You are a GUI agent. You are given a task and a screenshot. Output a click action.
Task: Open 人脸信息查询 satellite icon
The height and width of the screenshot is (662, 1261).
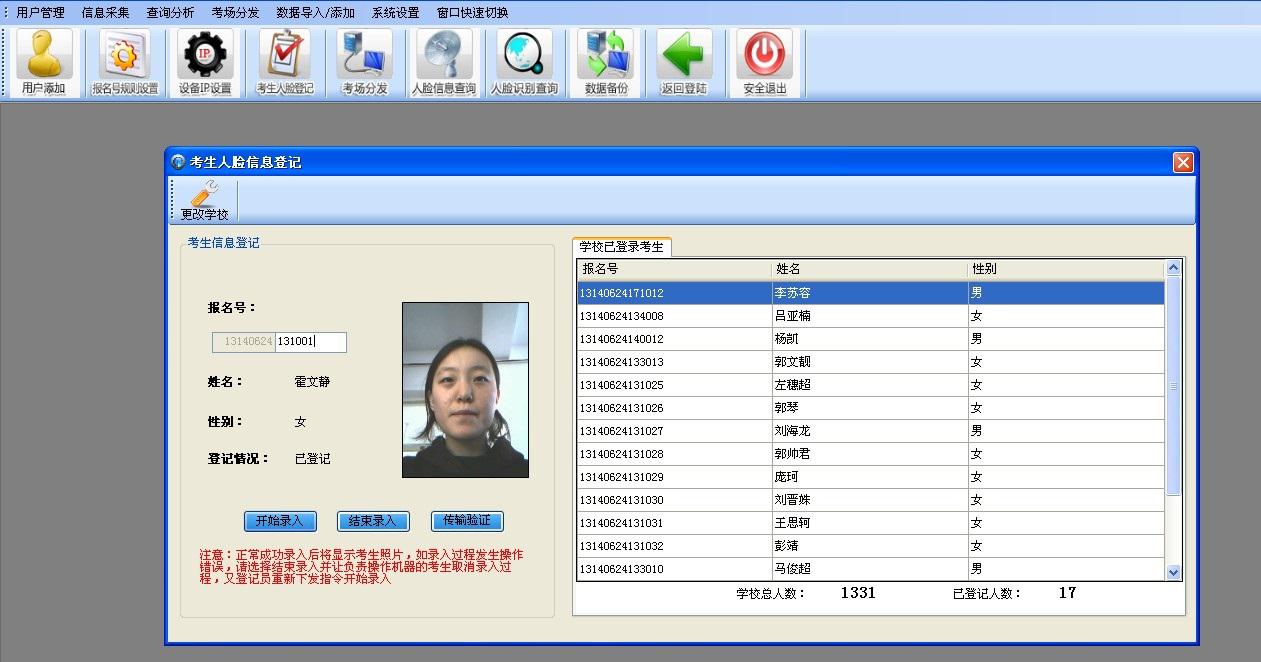(x=444, y=62)
